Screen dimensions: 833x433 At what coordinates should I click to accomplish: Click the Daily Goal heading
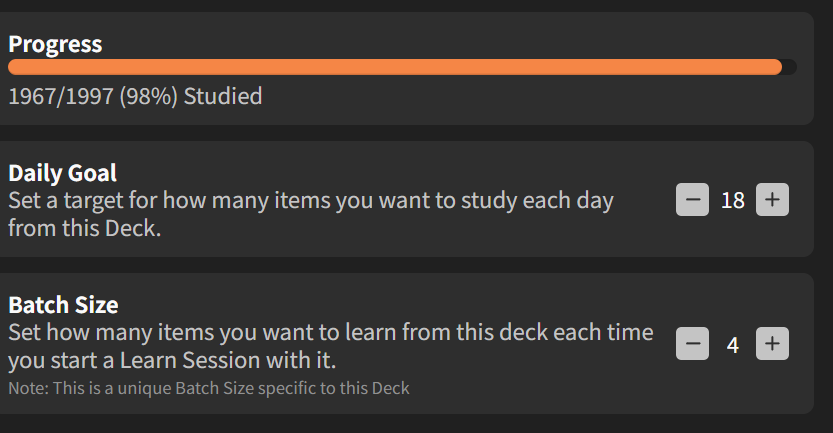62,173
